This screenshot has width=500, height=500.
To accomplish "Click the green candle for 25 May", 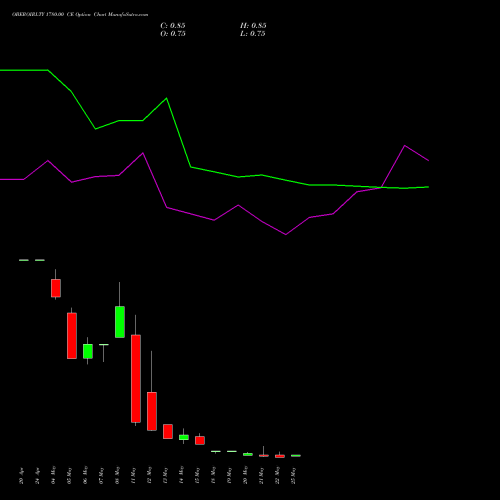I will click(296, 455).
